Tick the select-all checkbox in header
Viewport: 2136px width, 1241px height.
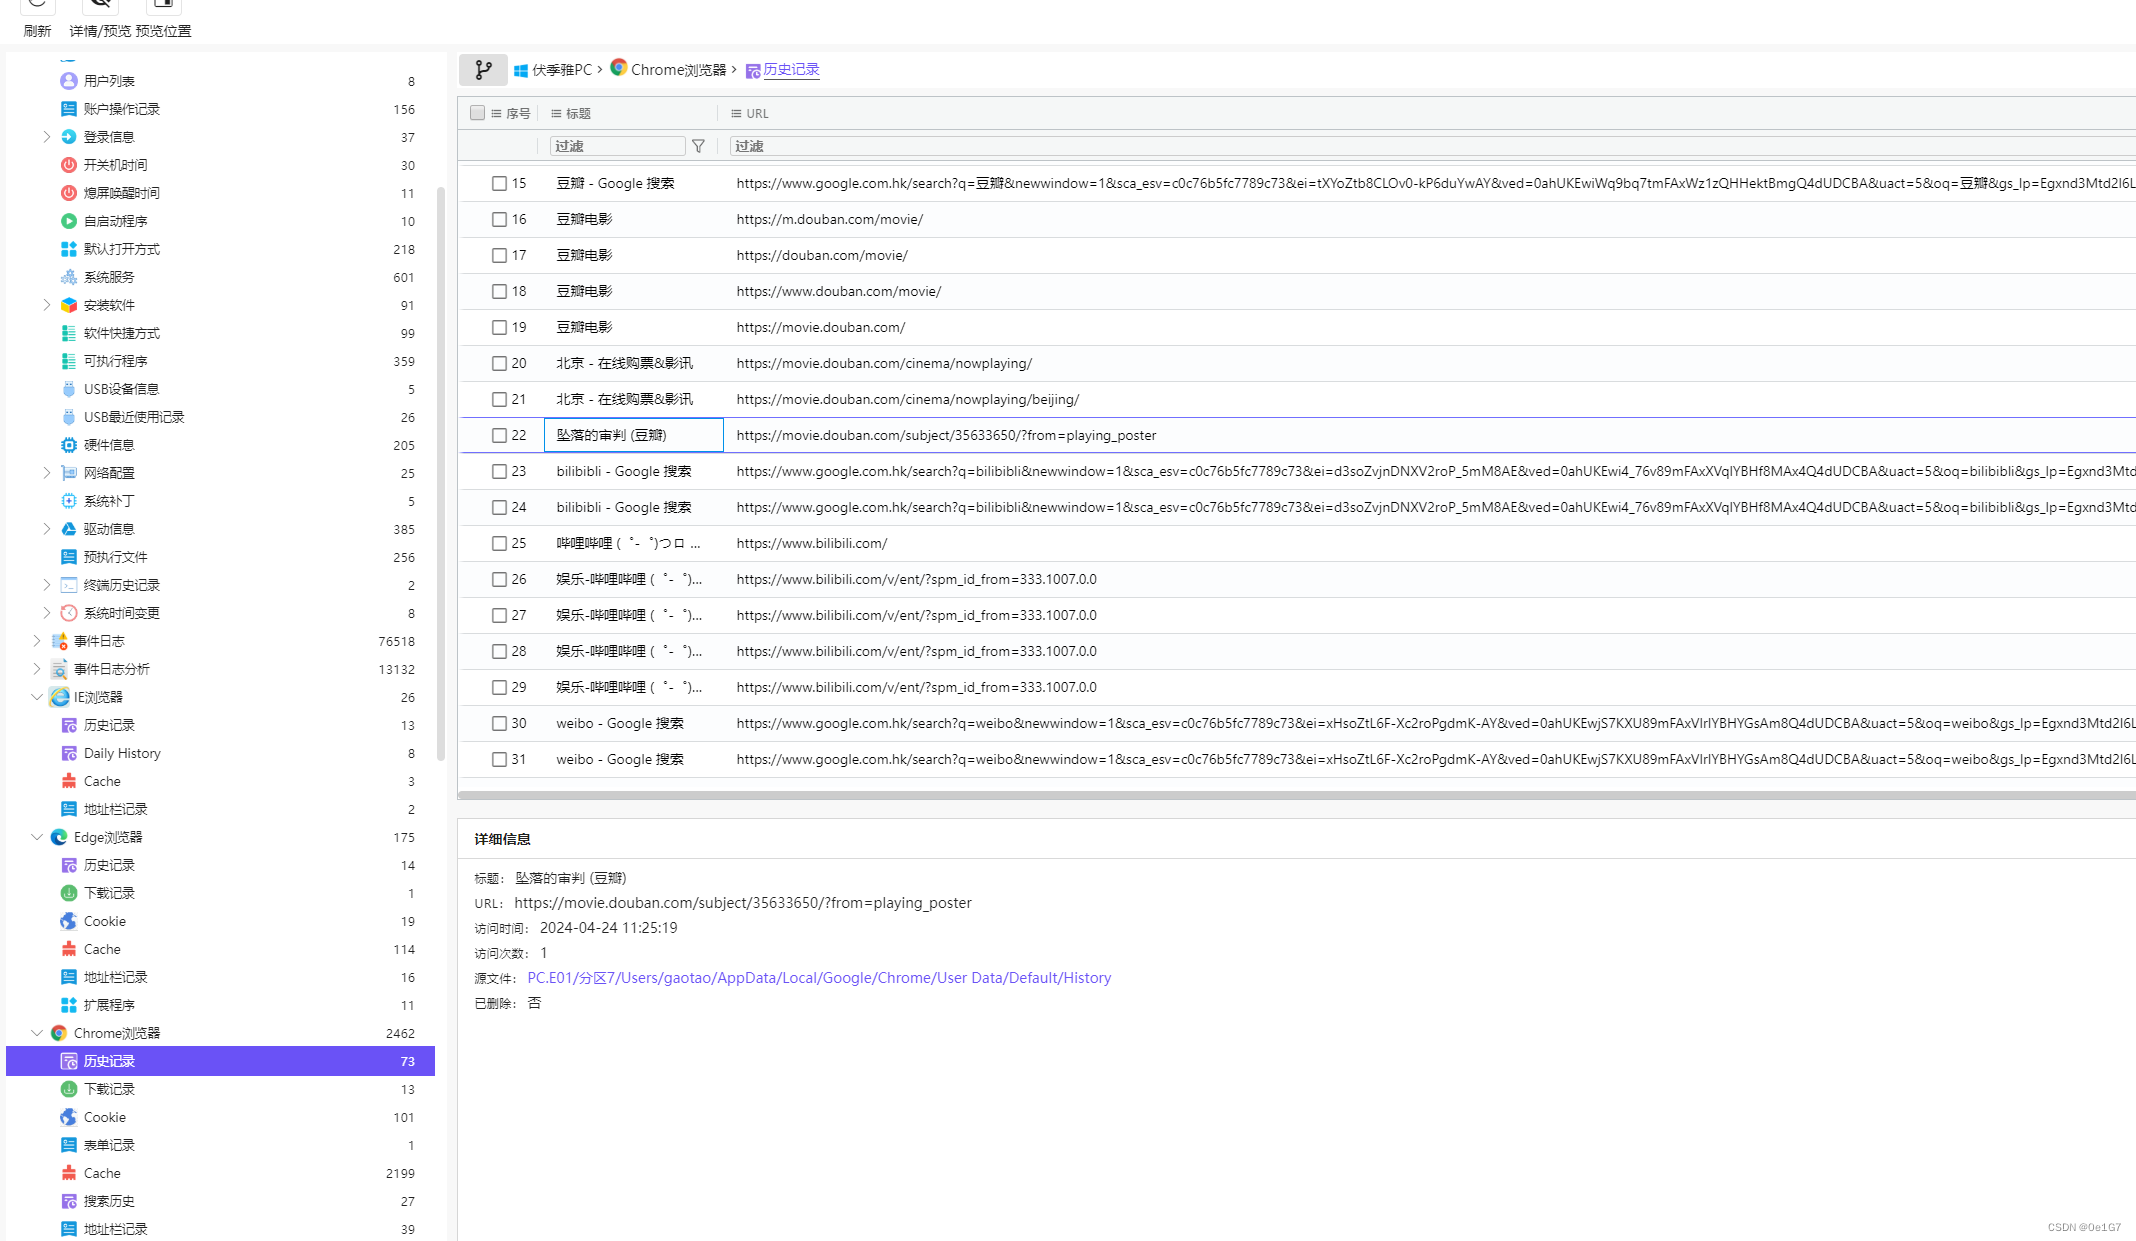click(477, 113)
